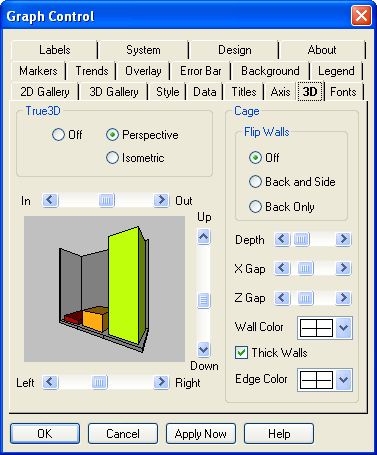
Task: Uncheck the Thick Walls checkbox
Action: click(x=241, y=352)
